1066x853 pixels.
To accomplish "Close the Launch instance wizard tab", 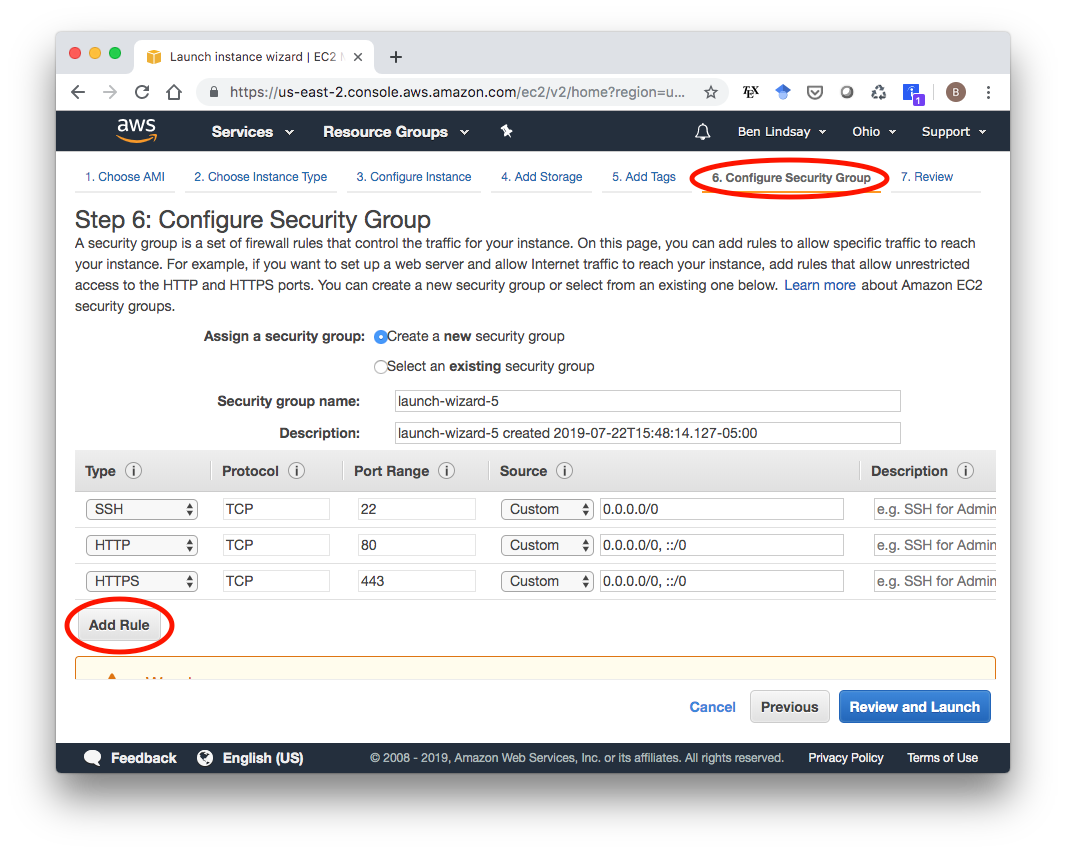I will (x=358, y=57).
